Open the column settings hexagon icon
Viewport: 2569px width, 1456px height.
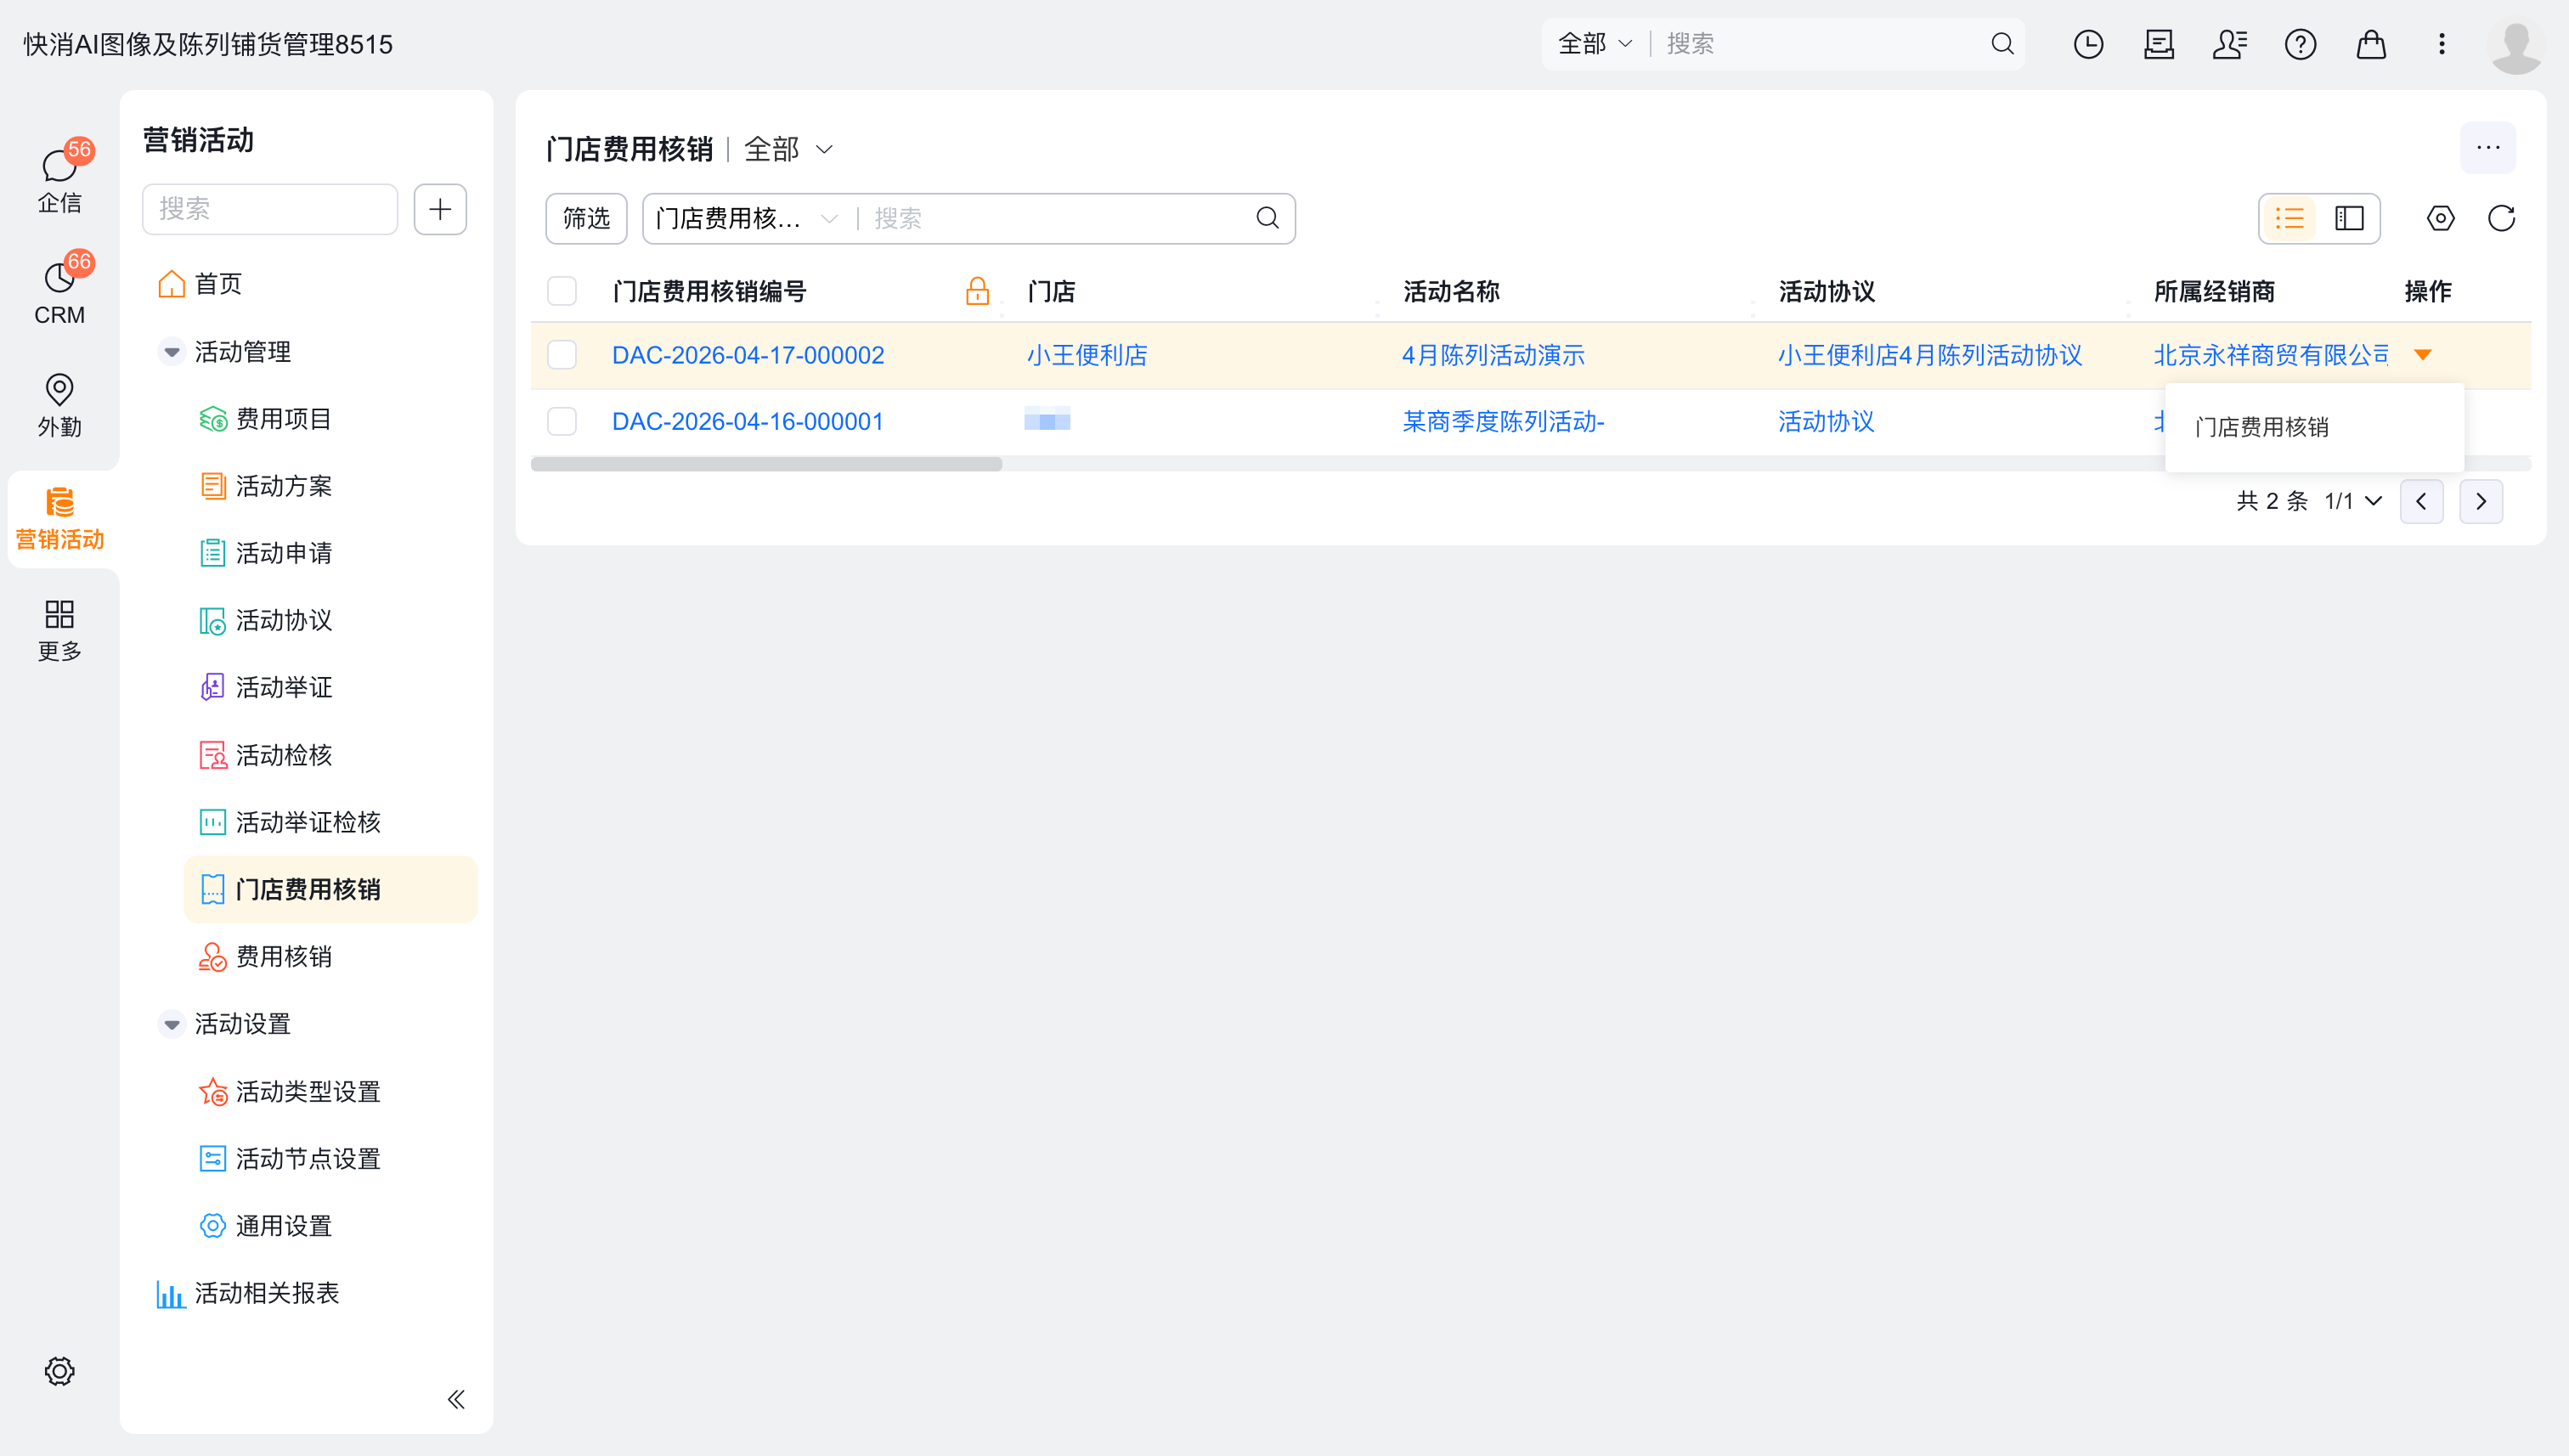point(2440,218)
